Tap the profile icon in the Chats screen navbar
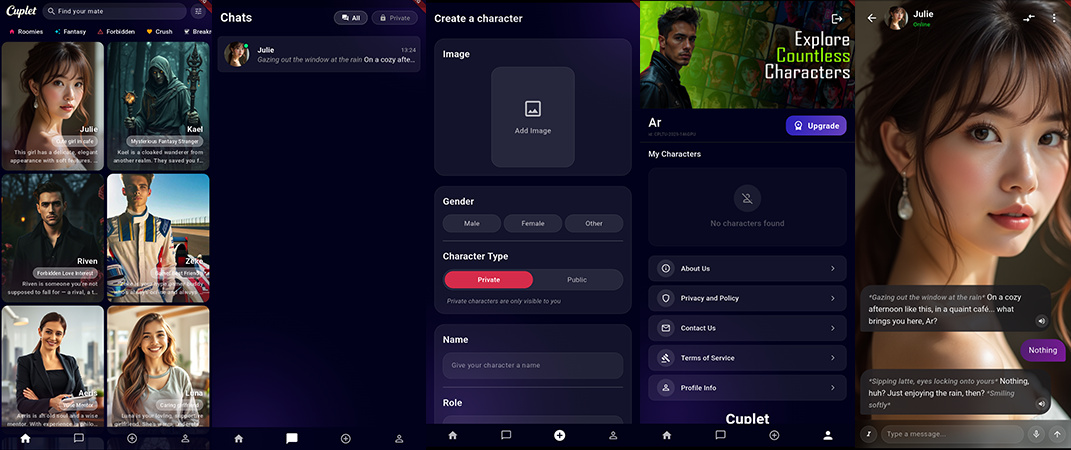Screen dimensions: 1071x450 click(x=399, y=438)
